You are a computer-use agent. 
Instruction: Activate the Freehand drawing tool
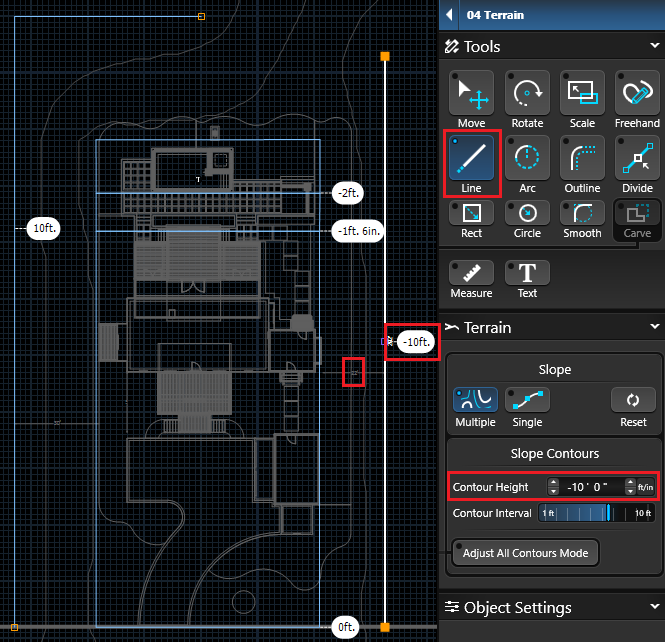(637, 95)
